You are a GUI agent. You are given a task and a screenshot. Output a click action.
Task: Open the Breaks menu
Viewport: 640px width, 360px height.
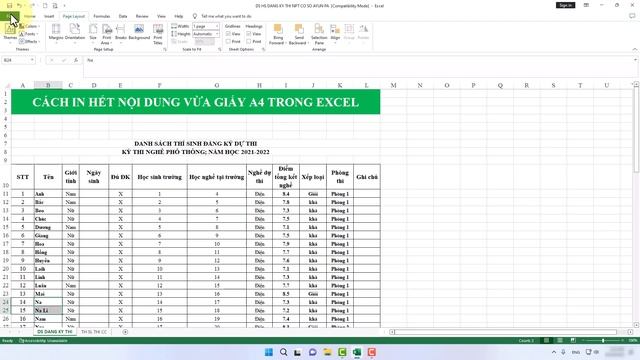pos(121,33)
